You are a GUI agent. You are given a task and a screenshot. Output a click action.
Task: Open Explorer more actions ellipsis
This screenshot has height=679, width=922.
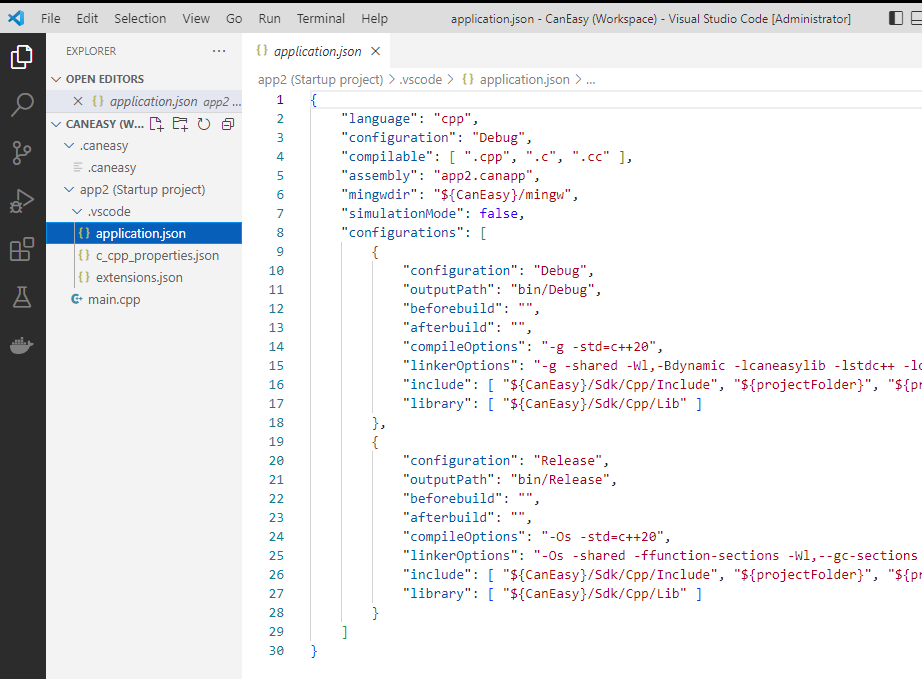pos(219,51)
